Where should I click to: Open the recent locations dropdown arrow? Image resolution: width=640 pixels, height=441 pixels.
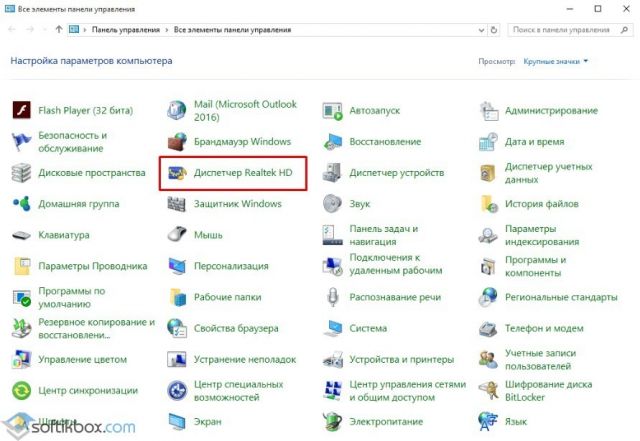[x=45, y=30]
